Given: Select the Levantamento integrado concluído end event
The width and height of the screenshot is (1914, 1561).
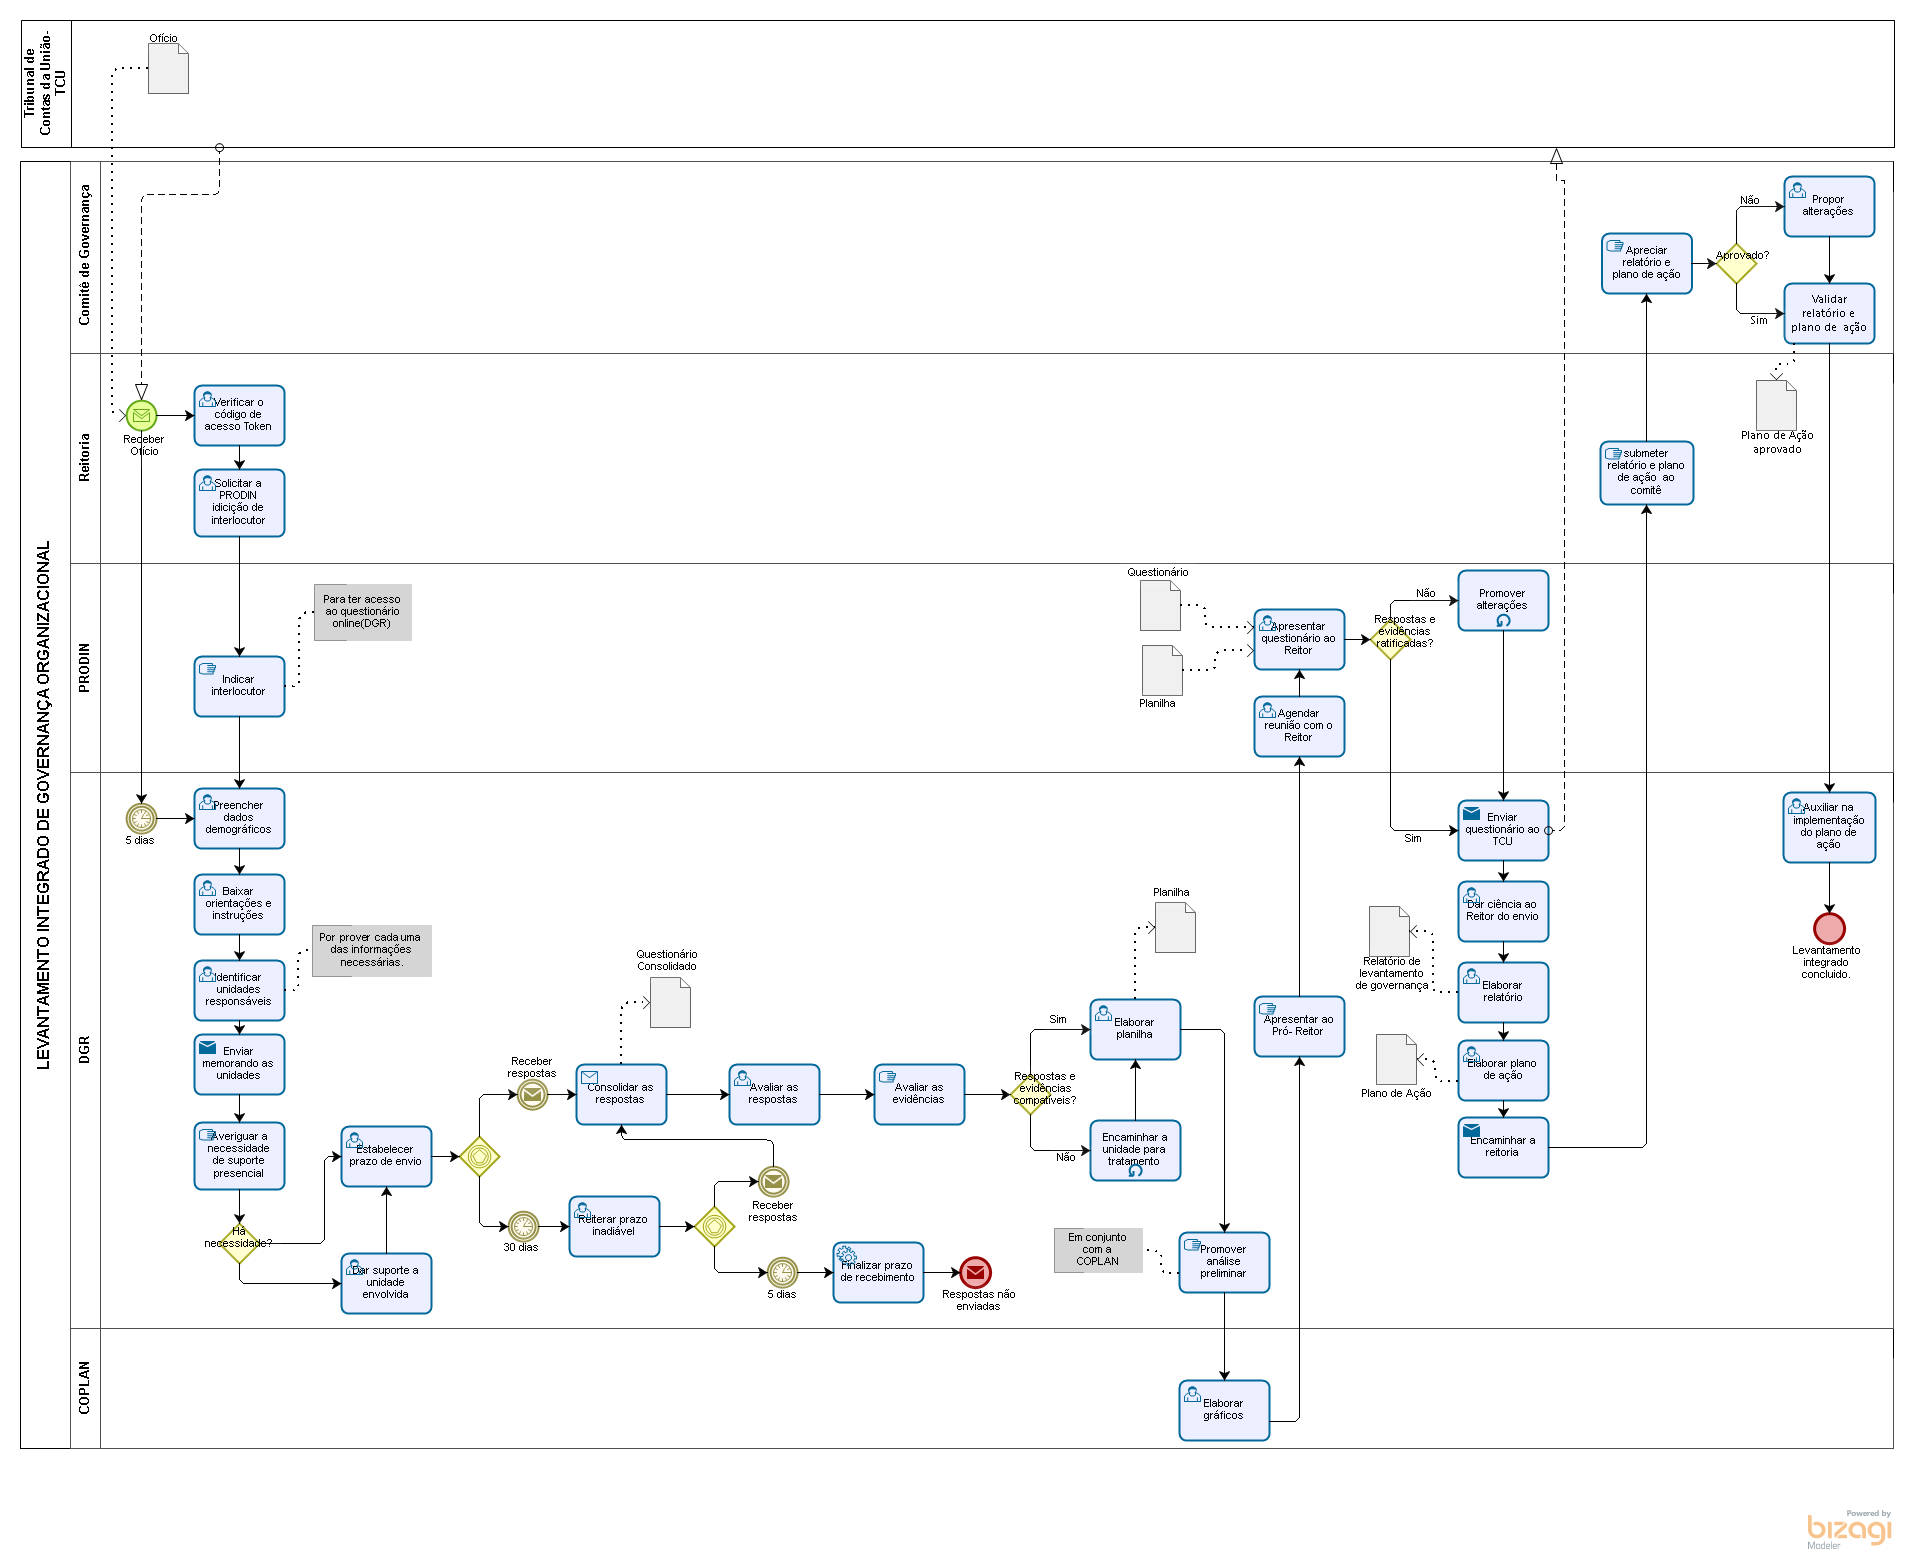Looking at the screenshot, I should pyautogui.click(x=1828, y=928).
